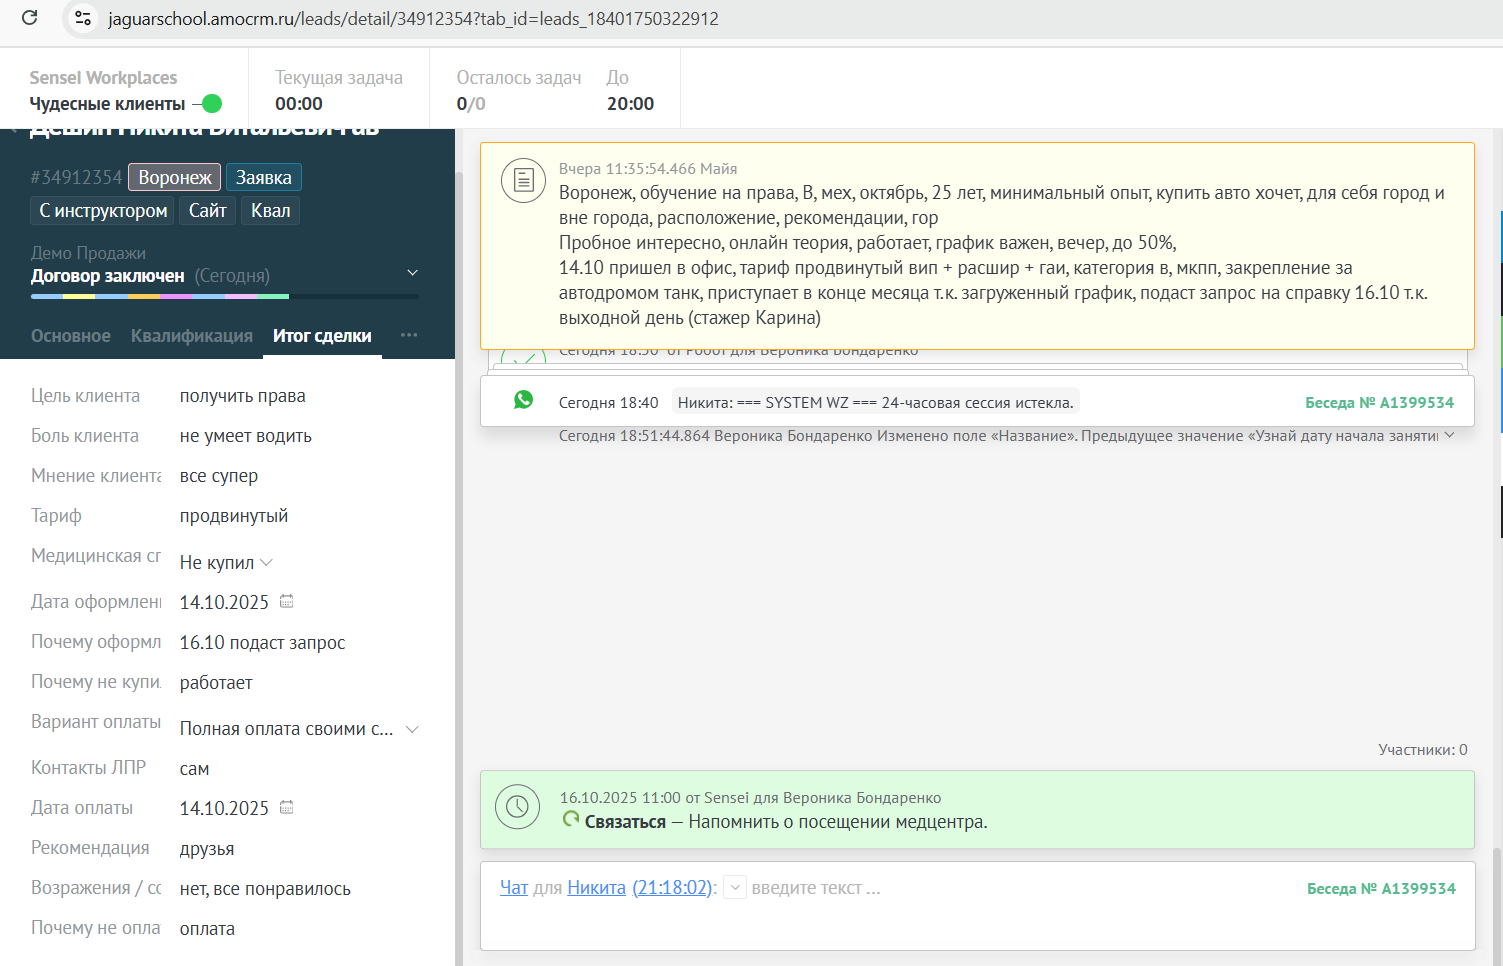Open calendar for Дата оформления field

pyautogui.click(x=287, y=601)
